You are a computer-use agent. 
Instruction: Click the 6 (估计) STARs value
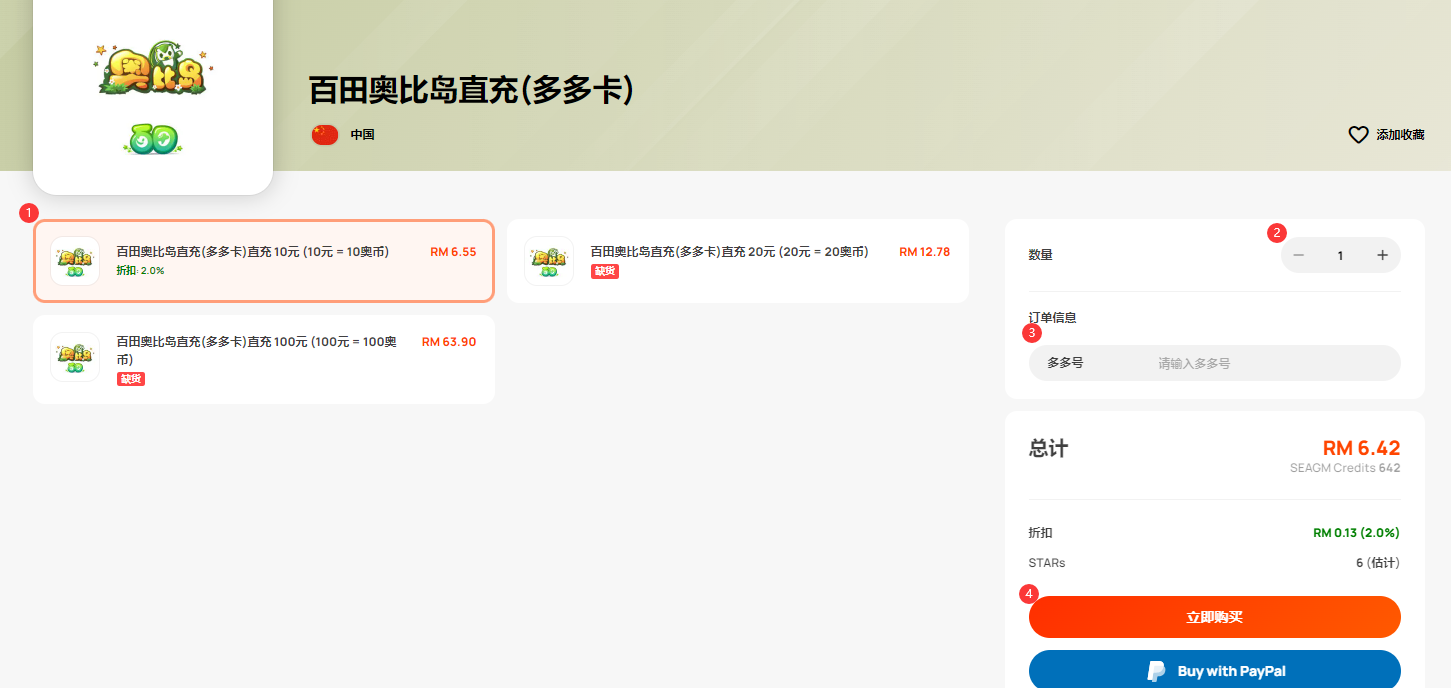point(1378,563)
